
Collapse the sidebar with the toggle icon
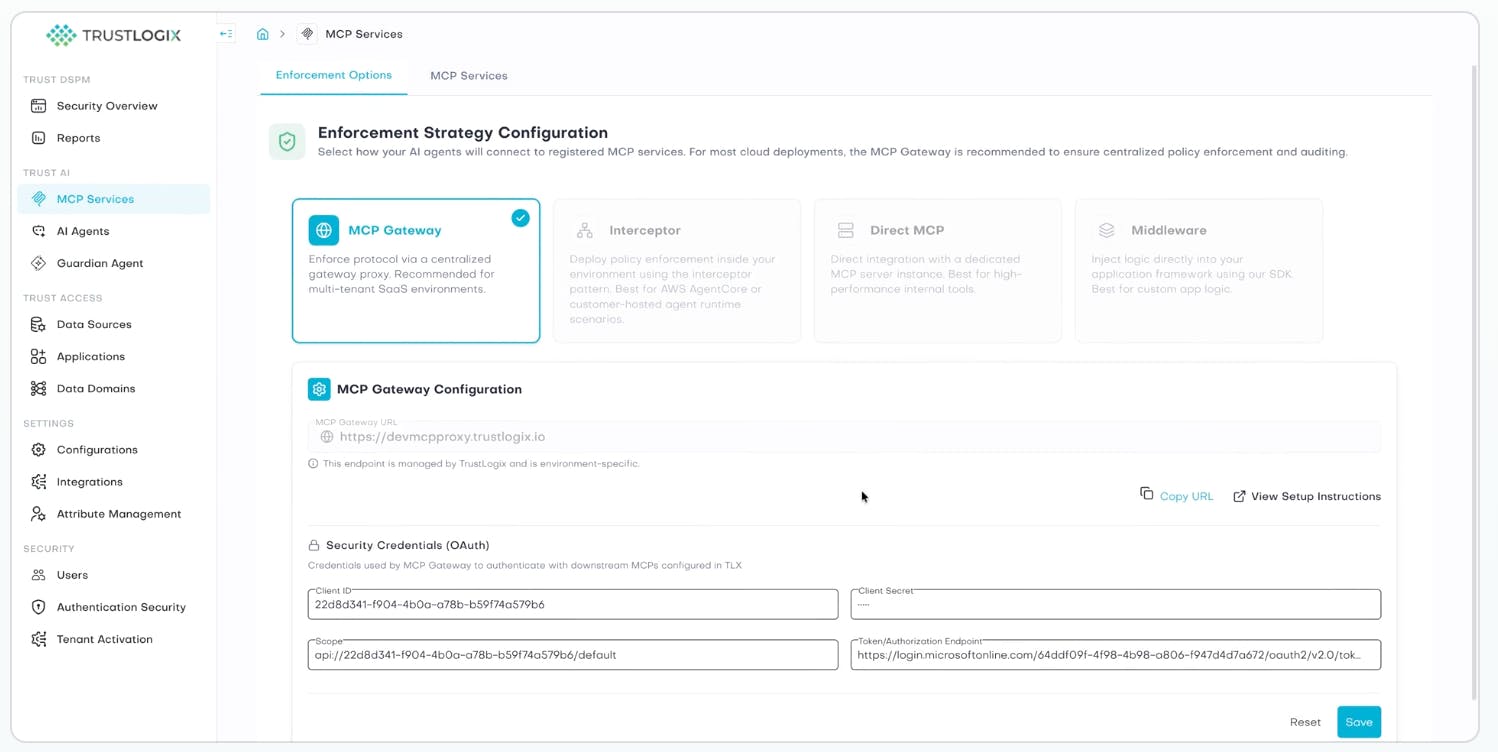[226, 34]
